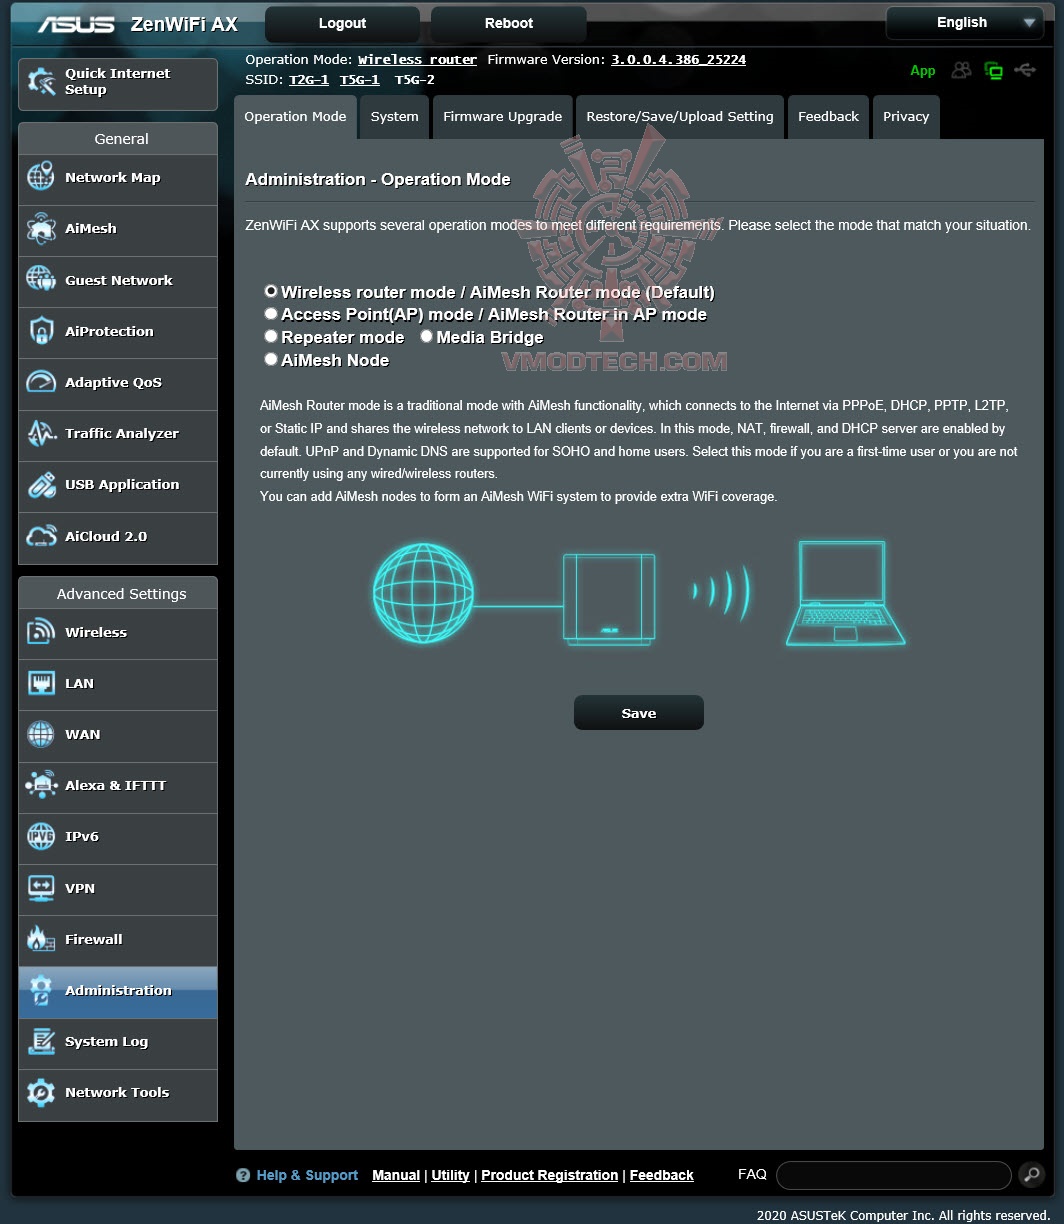
Task: Open the Feedback link in footer
Action: [662, 1175]
